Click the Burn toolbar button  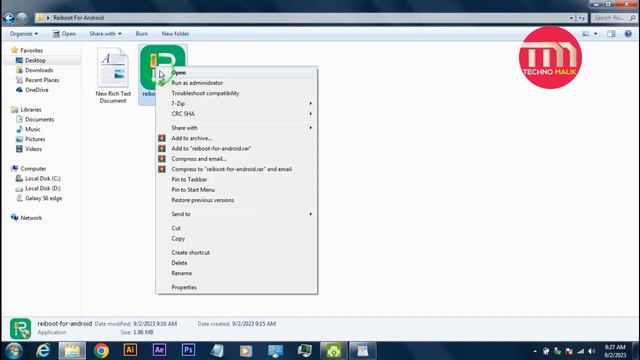point(142,34)
